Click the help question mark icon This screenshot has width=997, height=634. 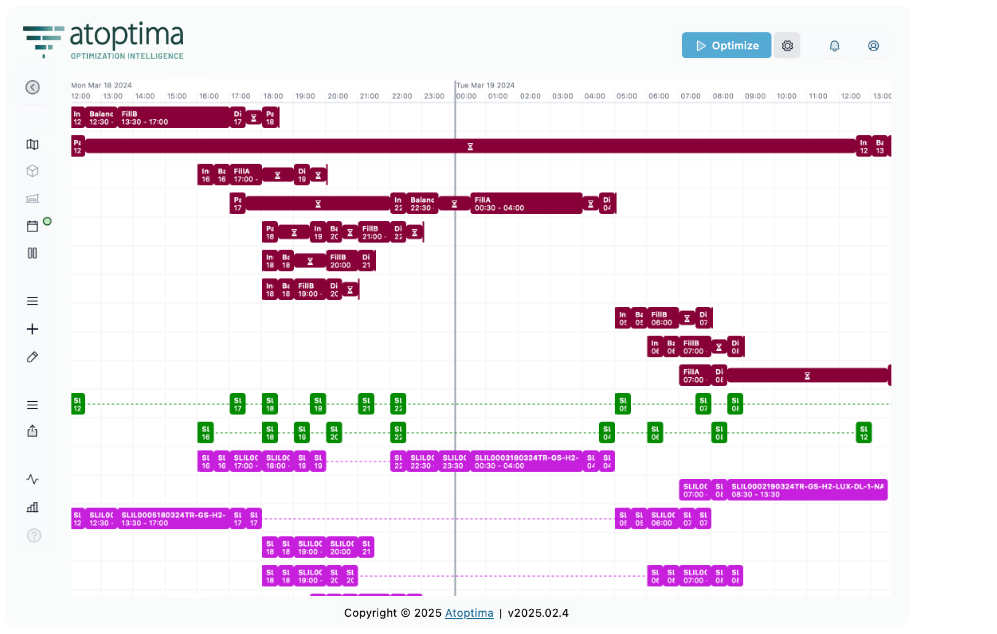tap(33, 535)
